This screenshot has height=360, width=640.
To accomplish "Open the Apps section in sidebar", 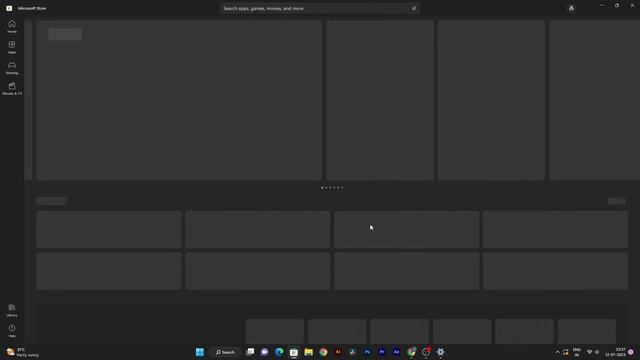I will tap(12, 47).
